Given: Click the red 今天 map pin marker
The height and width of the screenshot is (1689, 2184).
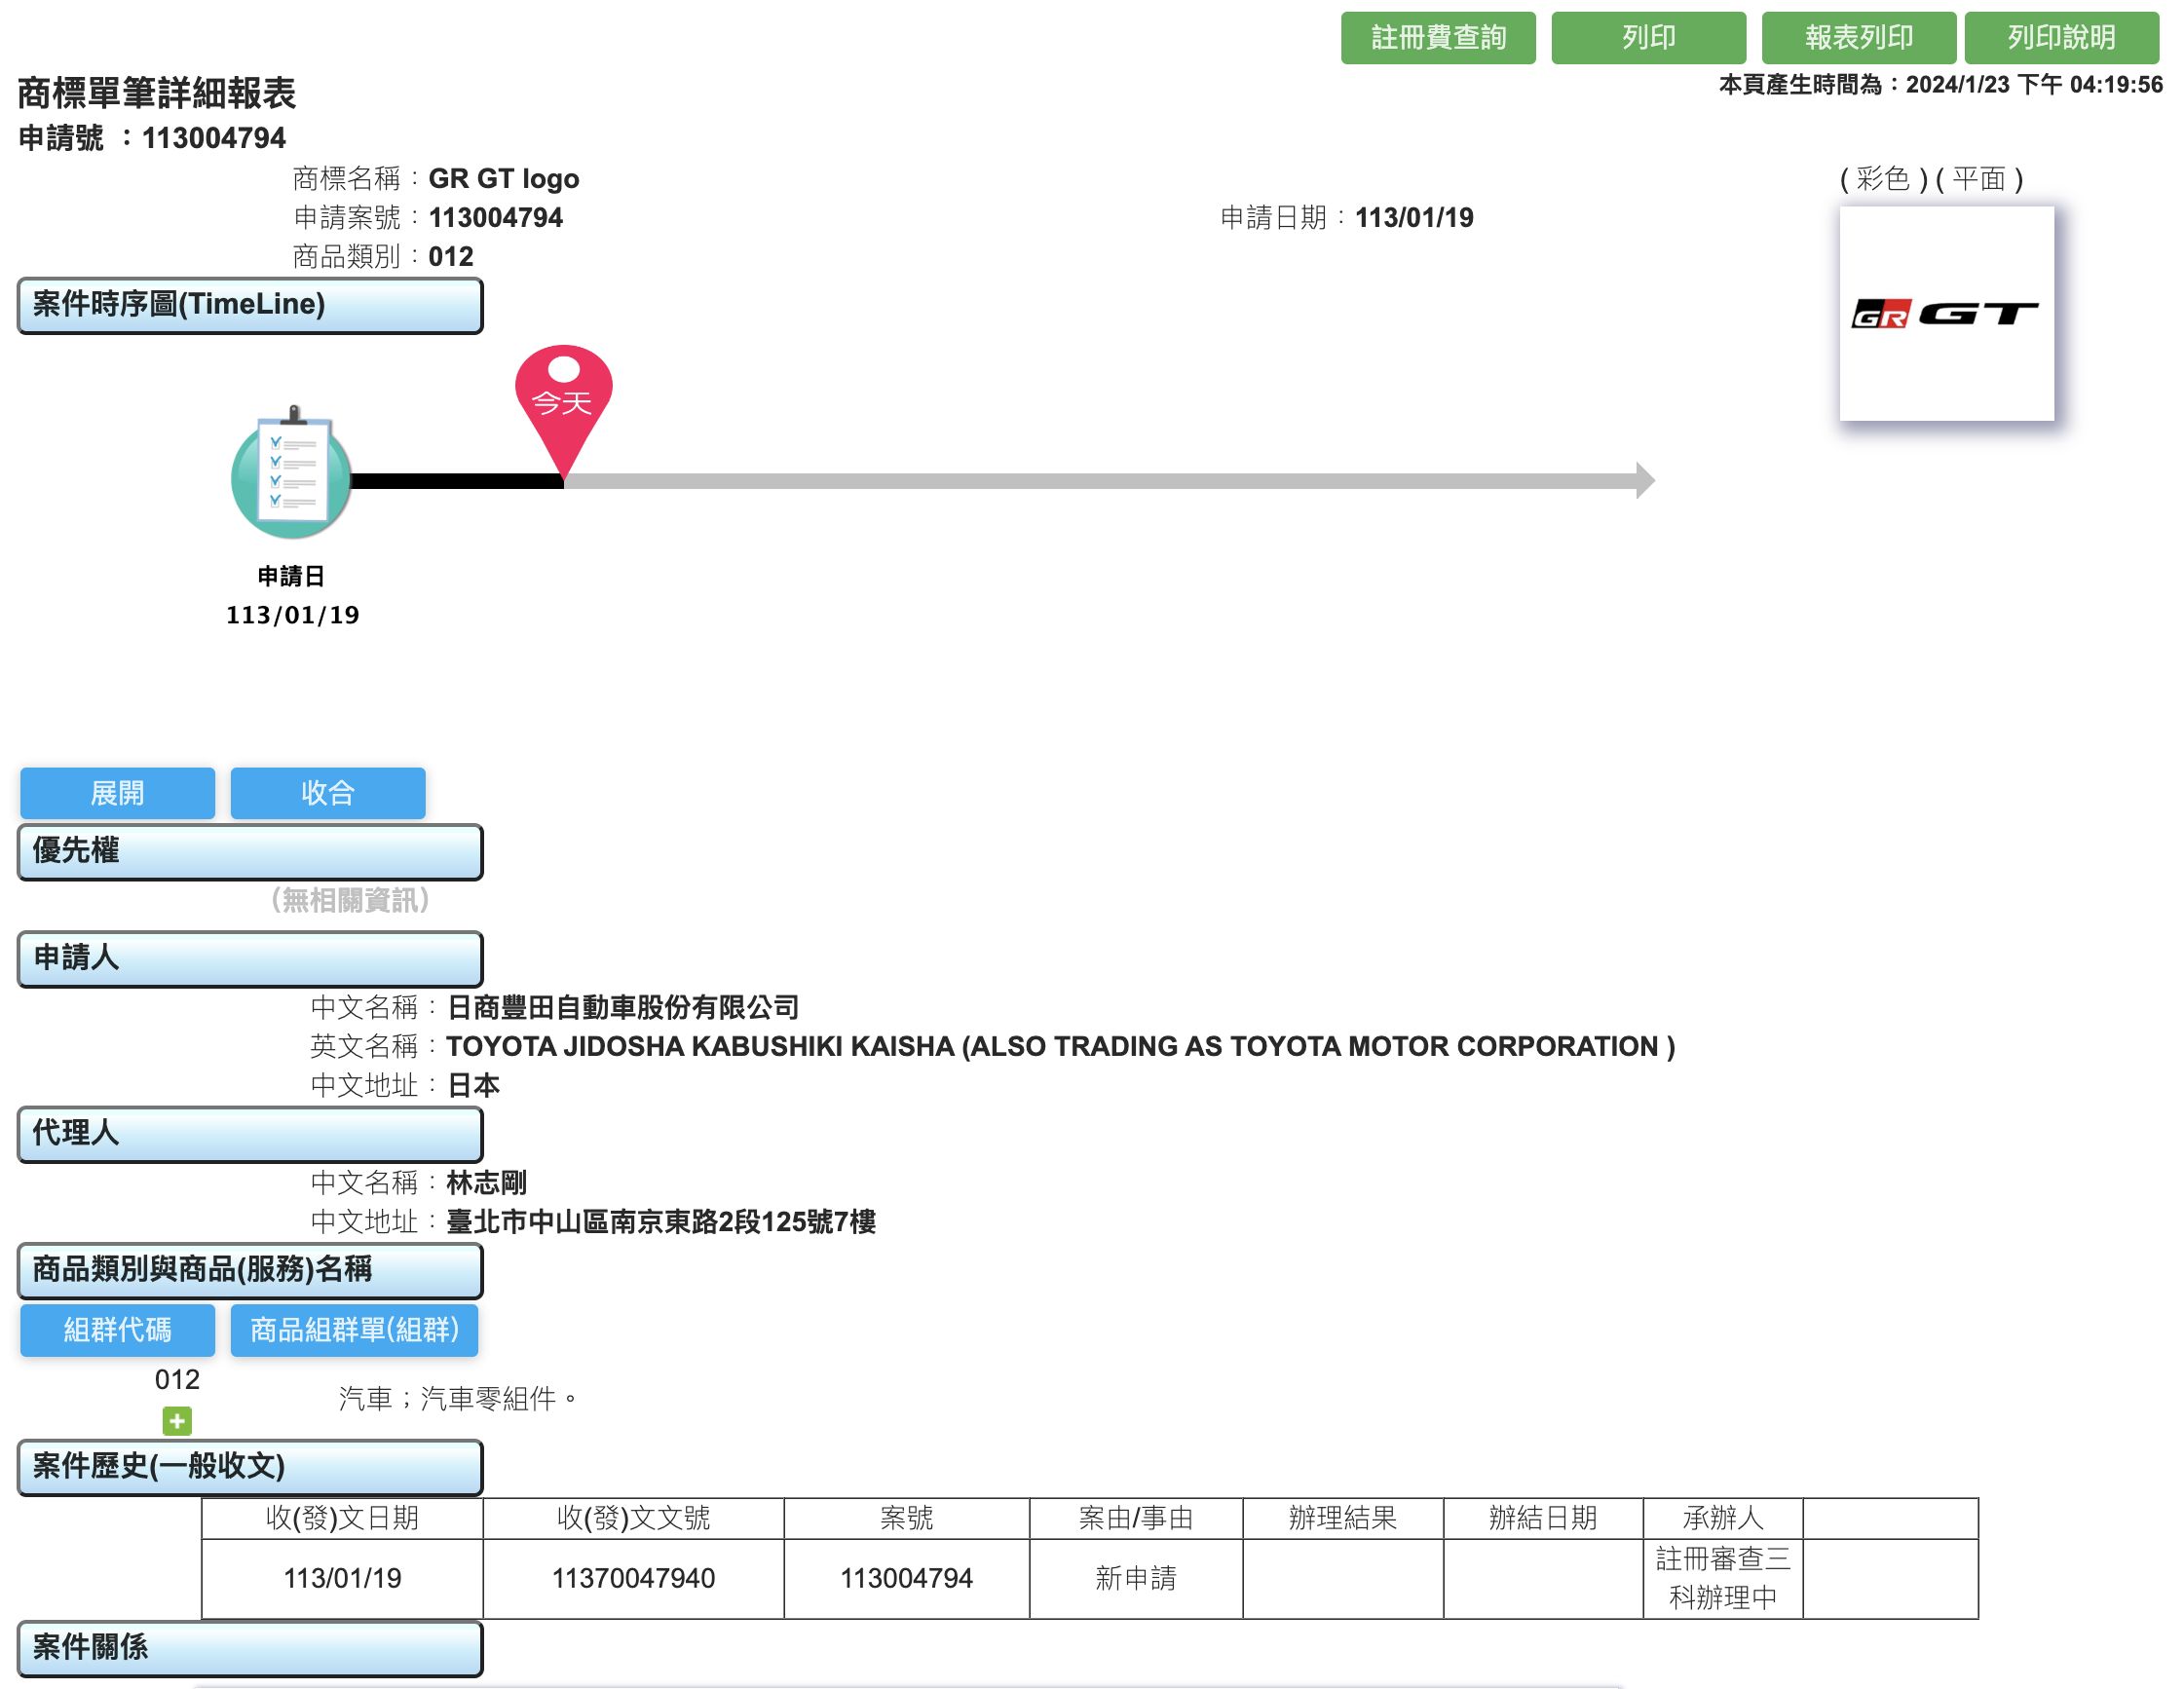Looking at the screenshot, I should pos(564,410).
